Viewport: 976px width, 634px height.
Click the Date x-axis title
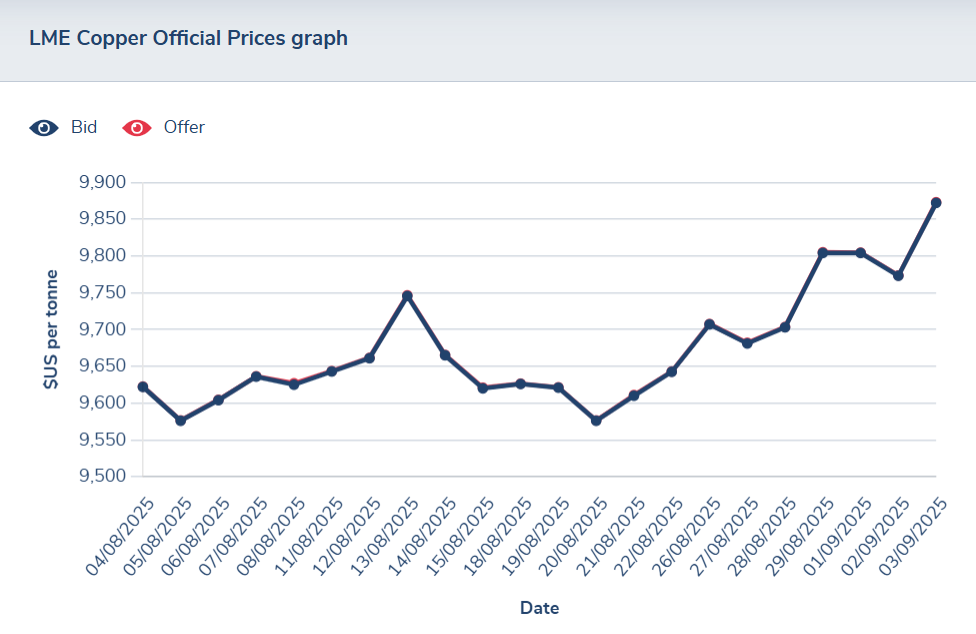click(539, 608)
